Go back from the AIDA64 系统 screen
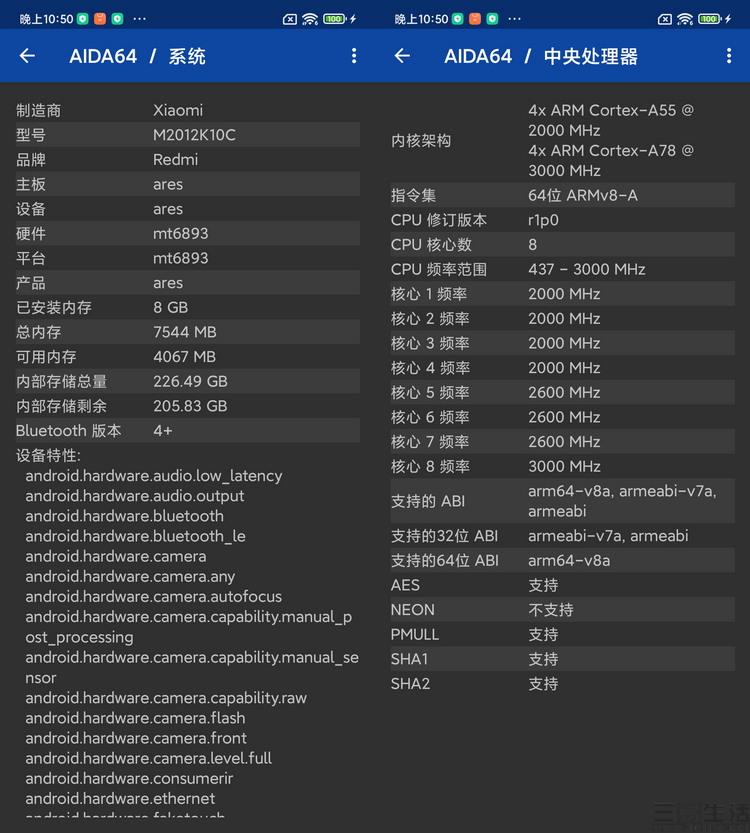This screenshot has width=750, height=833. point(27,56)
